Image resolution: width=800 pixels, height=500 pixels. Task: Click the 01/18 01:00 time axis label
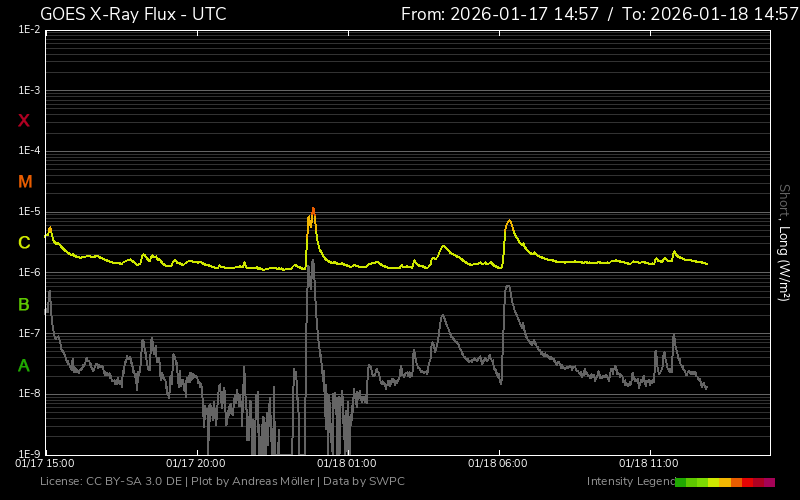coord(346,464)
